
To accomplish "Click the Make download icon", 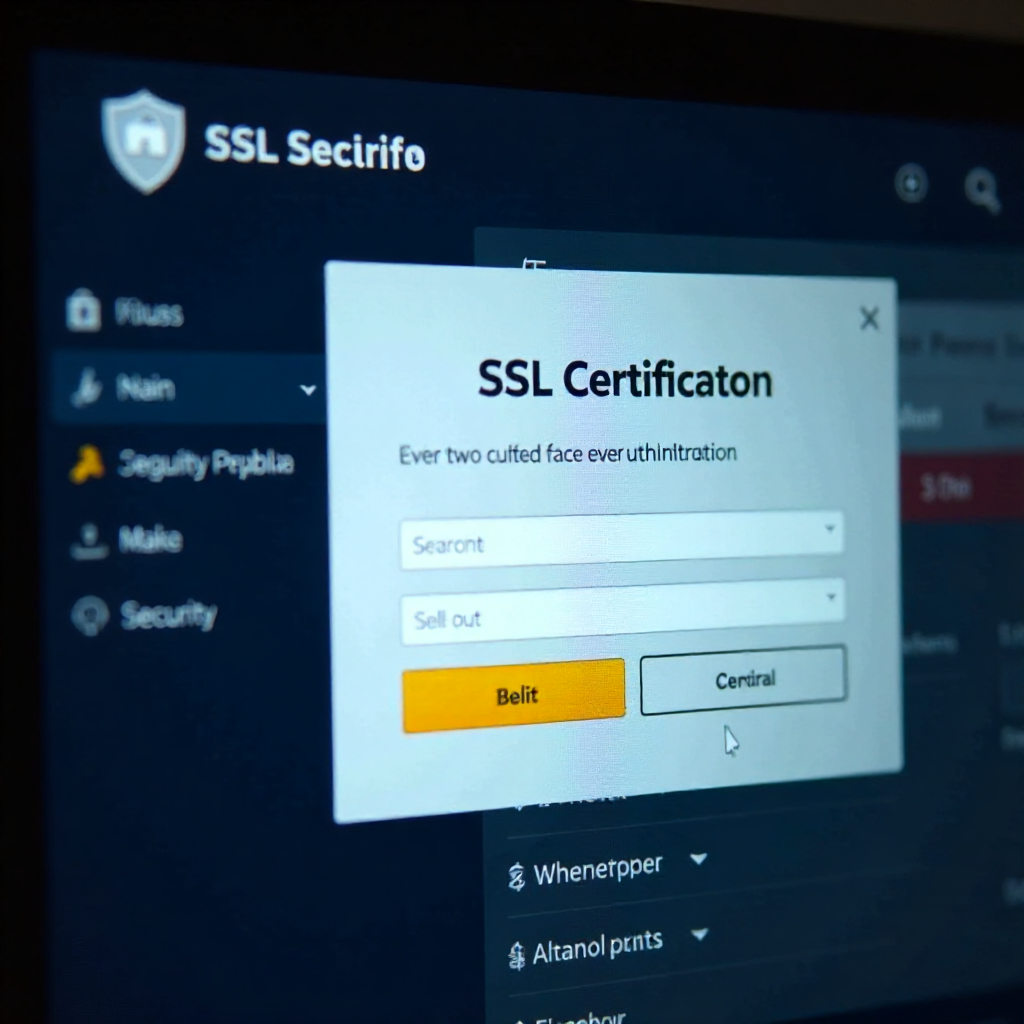I will (89, 541).
